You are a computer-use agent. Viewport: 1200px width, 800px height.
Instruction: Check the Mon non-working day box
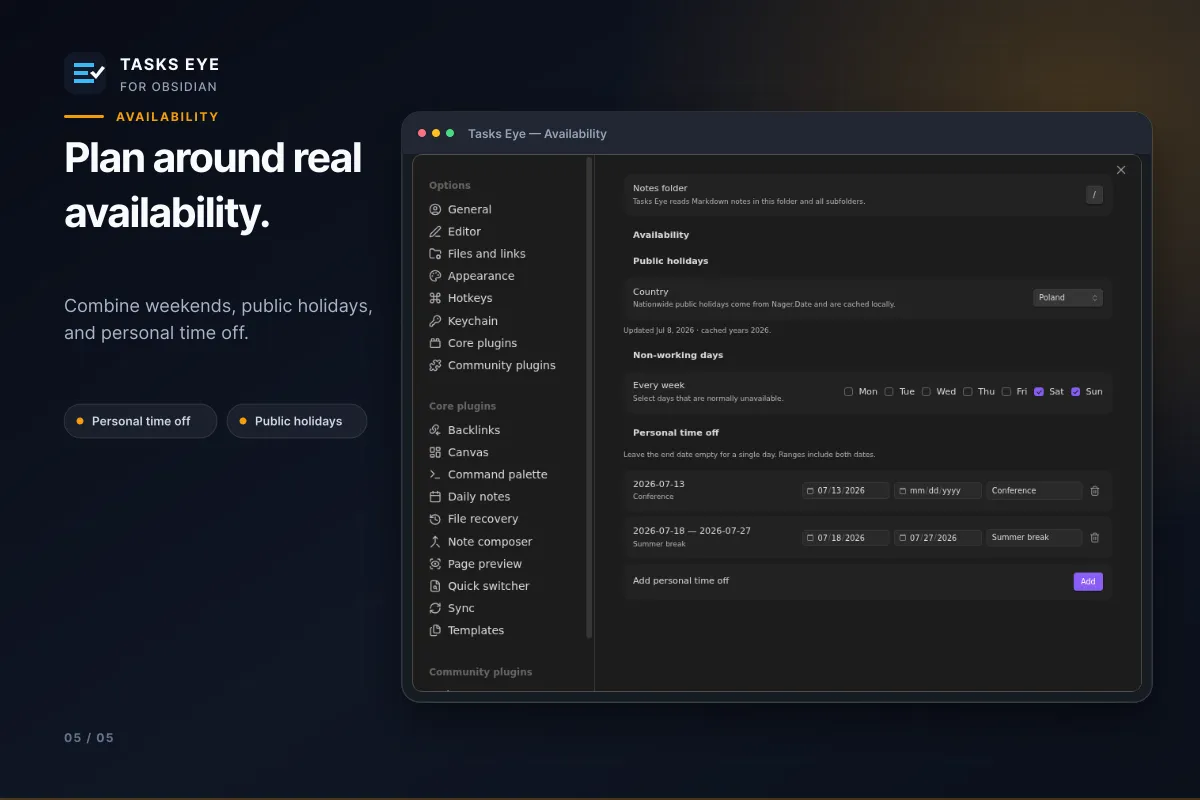pyautogui.click(x=849, y=392)
